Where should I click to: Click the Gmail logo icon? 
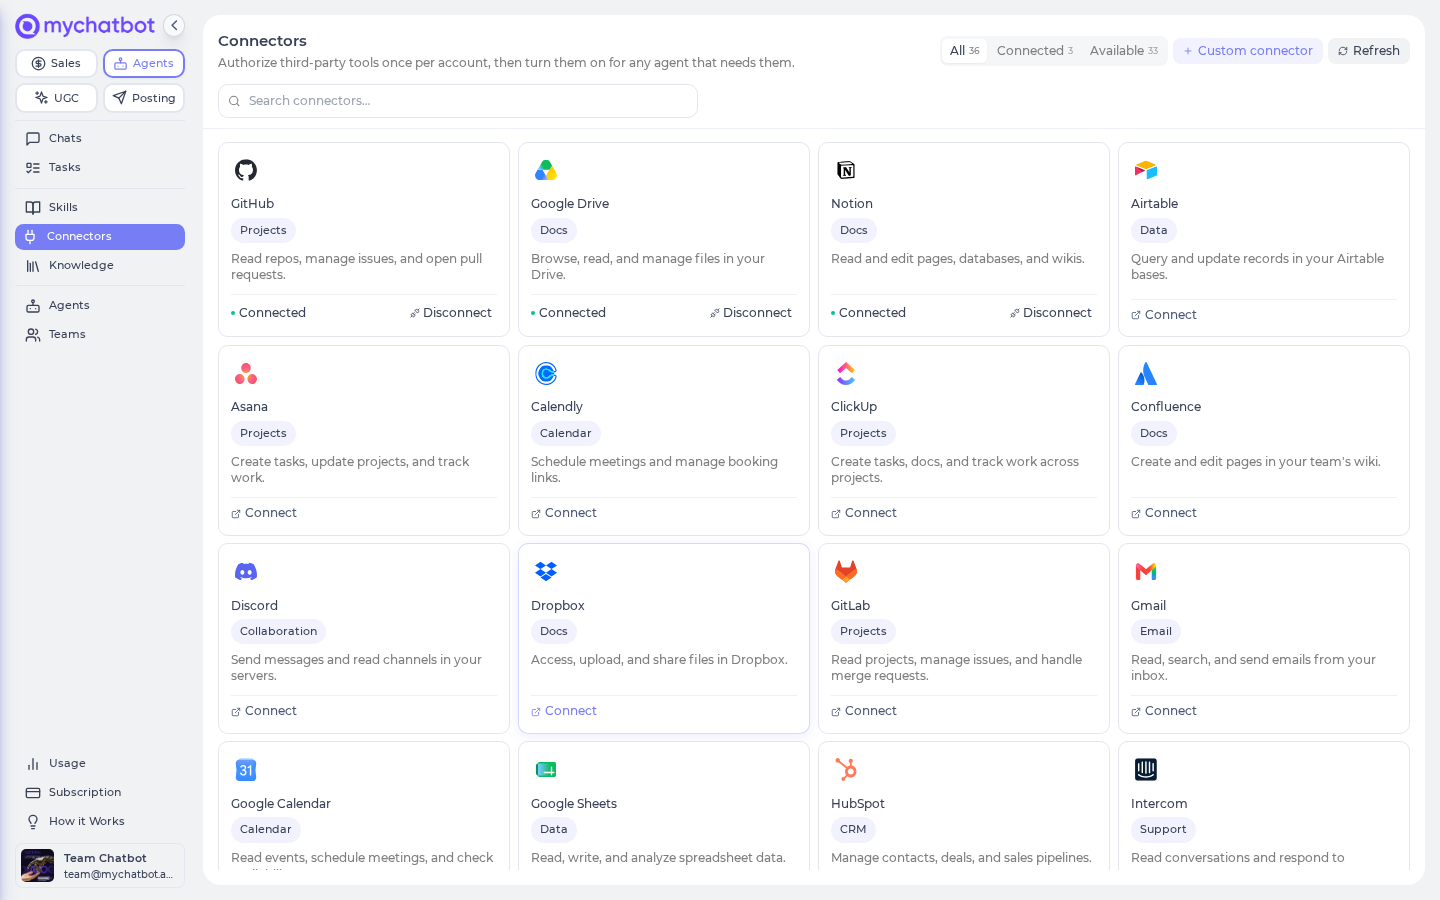point(1146,572)
